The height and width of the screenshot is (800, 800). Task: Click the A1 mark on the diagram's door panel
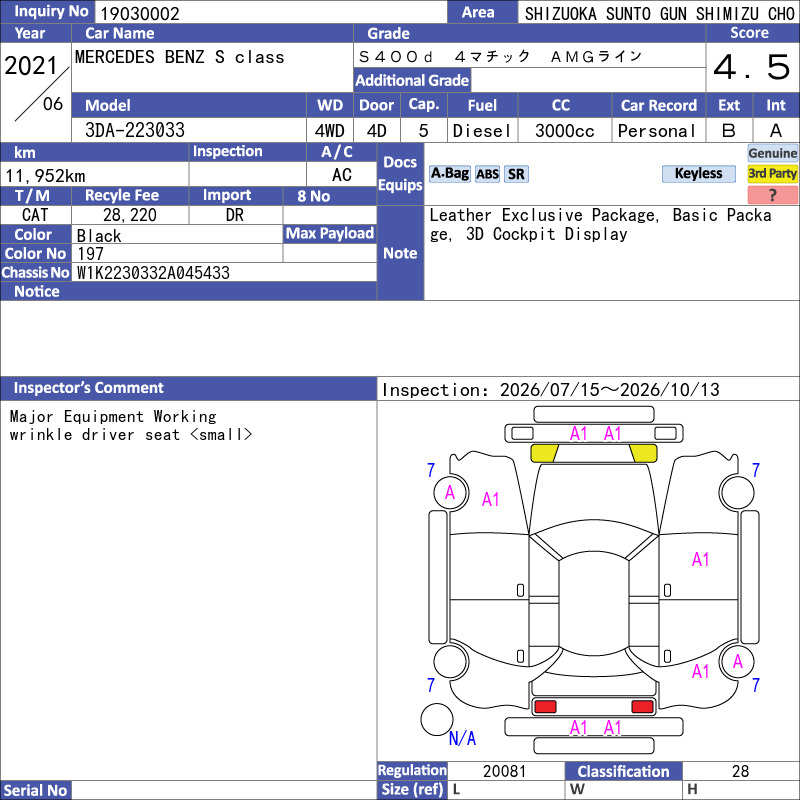[700, 560]
